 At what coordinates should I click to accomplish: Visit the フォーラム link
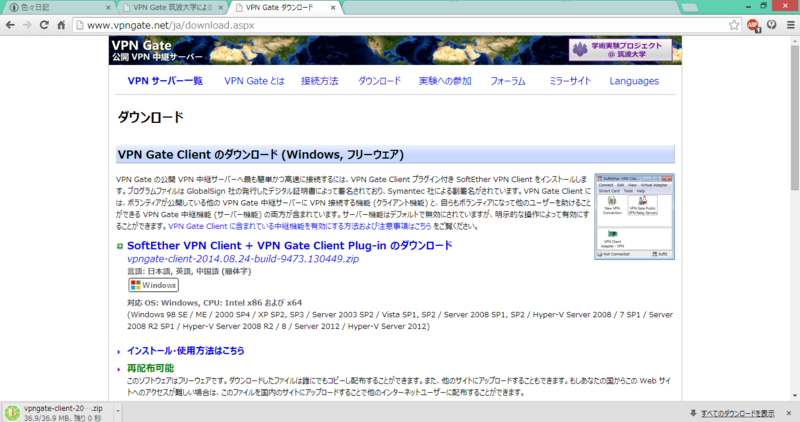508,81
